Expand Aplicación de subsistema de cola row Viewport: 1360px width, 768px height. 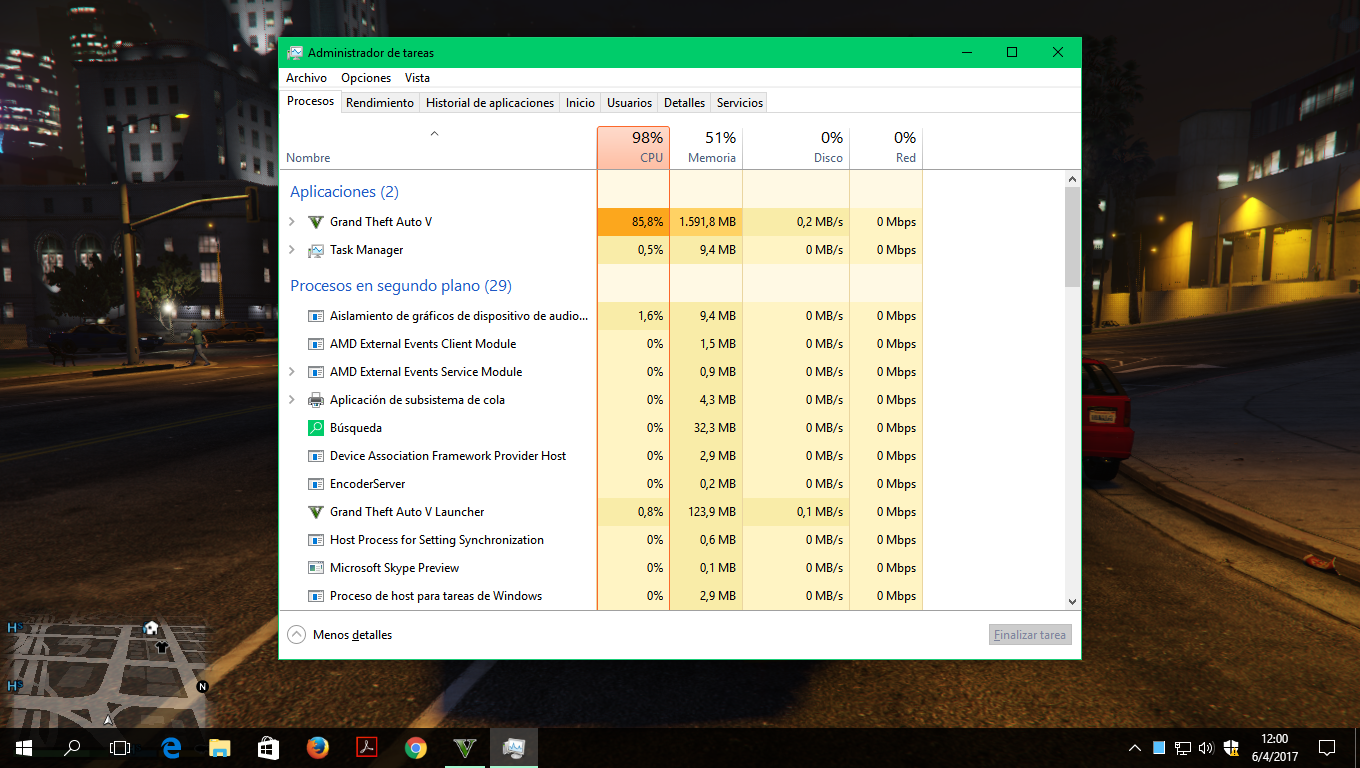click(292, 400)
